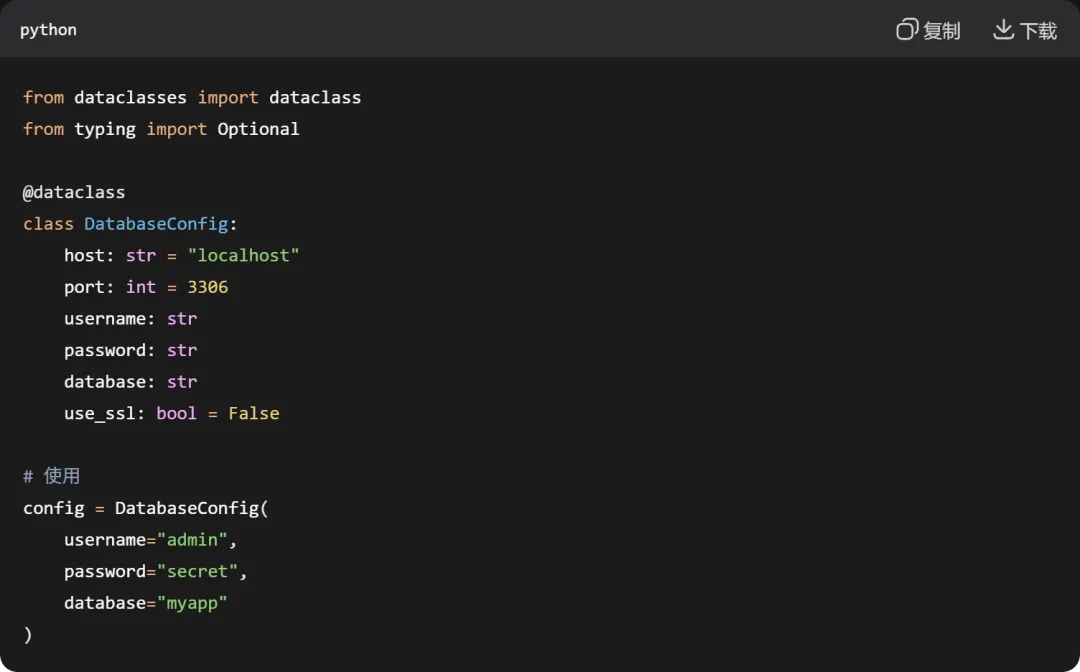Click the 下载 text label

coord(1038,31)
